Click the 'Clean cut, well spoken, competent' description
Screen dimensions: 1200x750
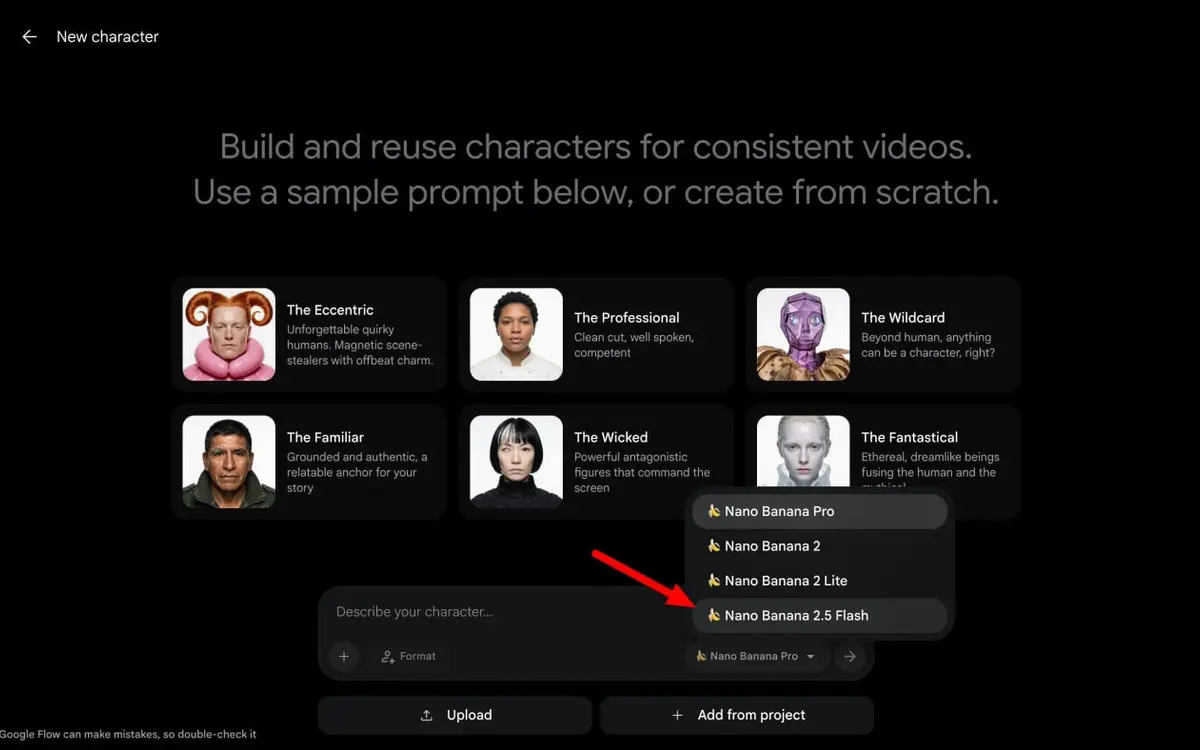pos(634,345)
